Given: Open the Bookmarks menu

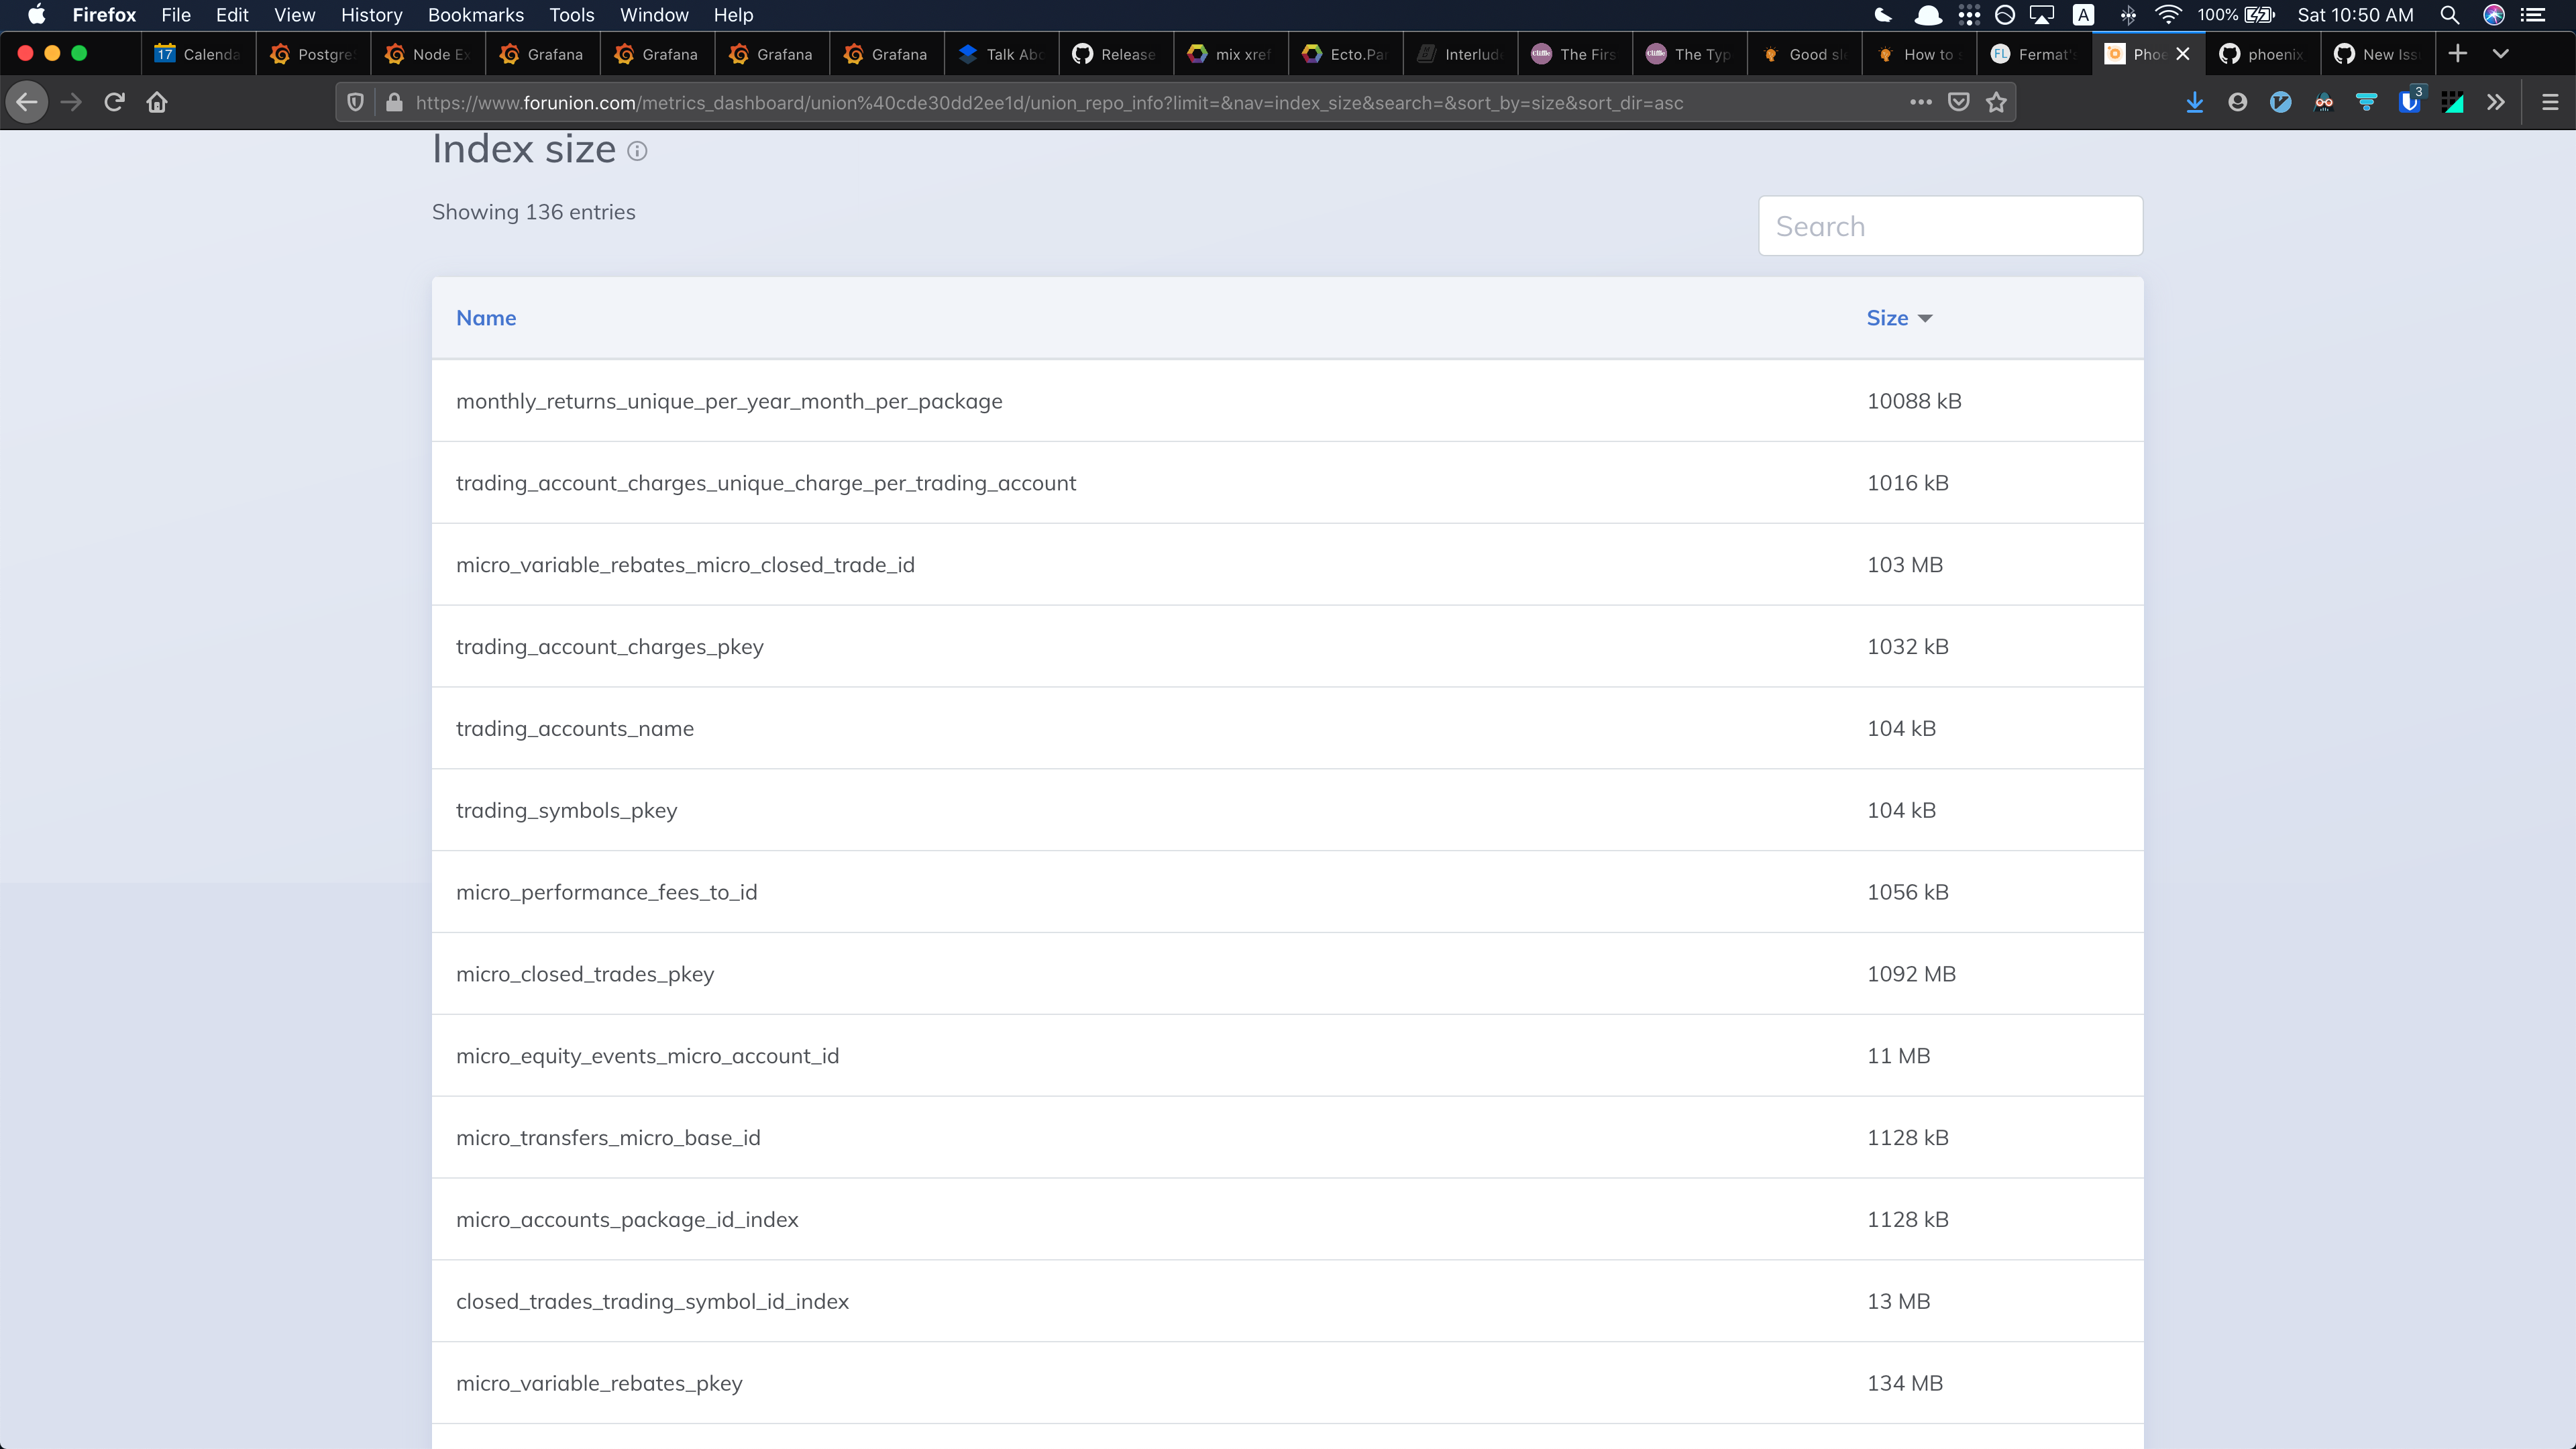Looking at the screenshot, I should 476,15.
